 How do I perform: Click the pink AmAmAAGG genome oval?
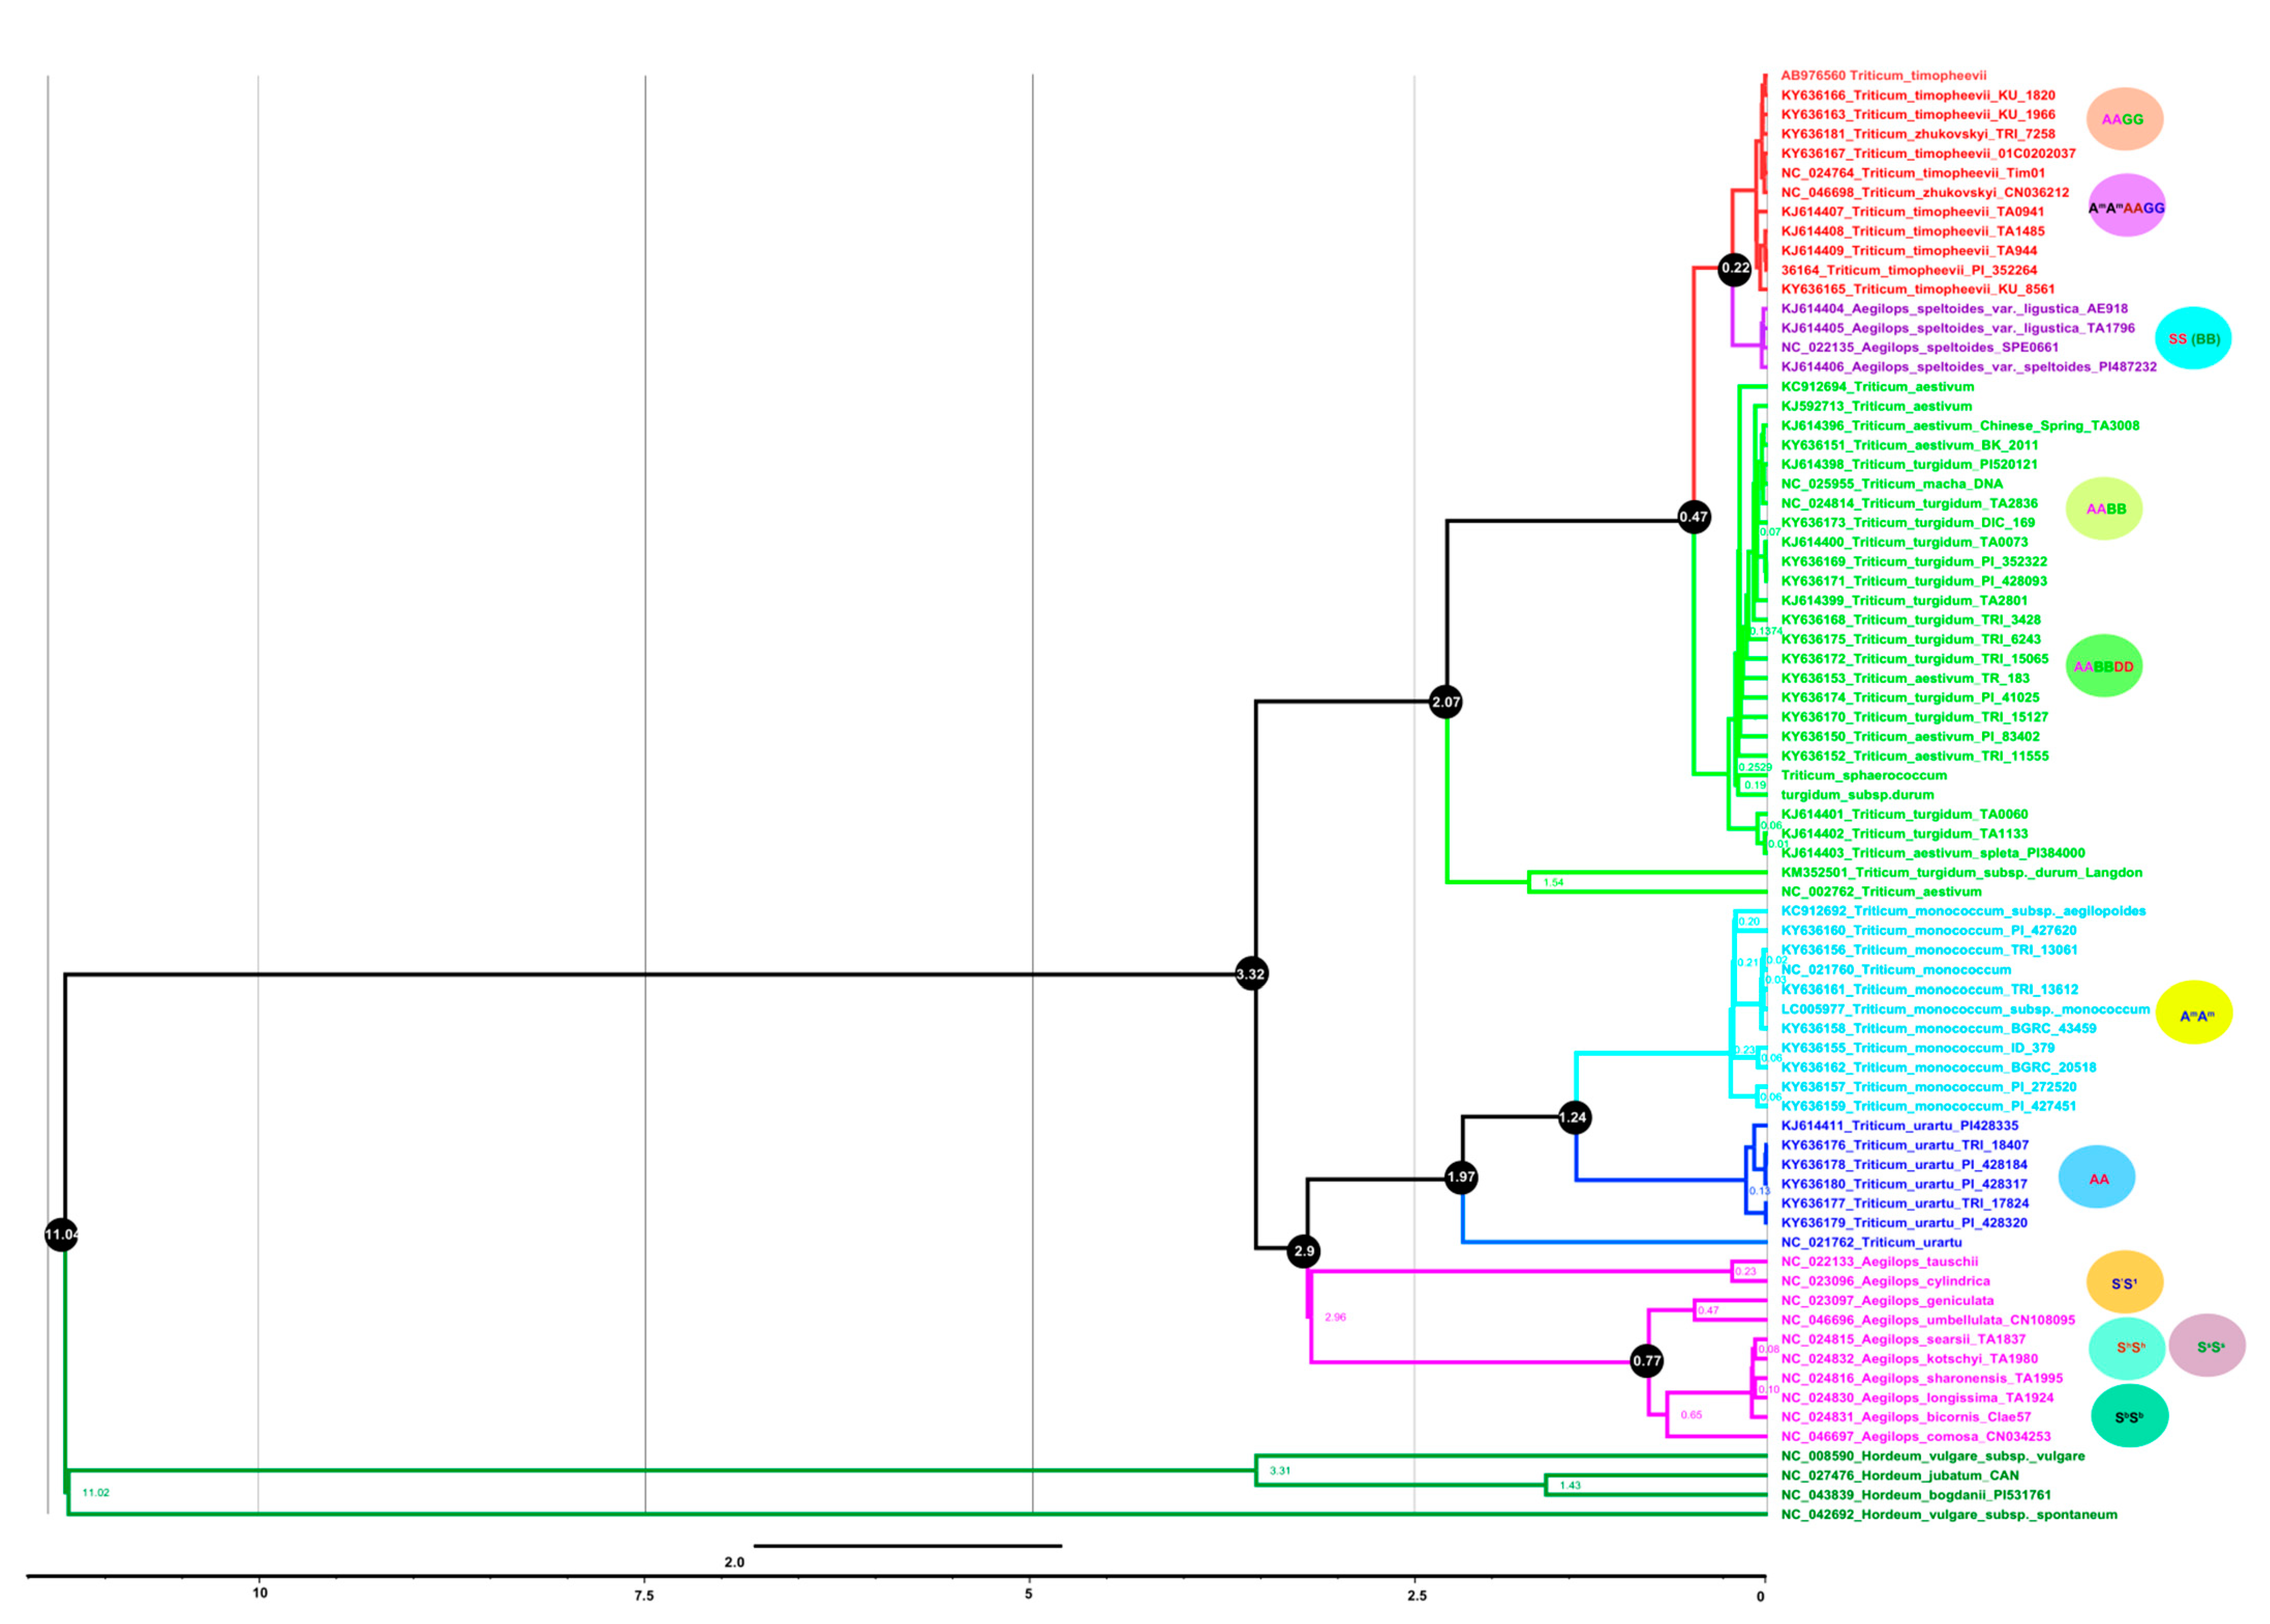click(x=2126, y=206)
